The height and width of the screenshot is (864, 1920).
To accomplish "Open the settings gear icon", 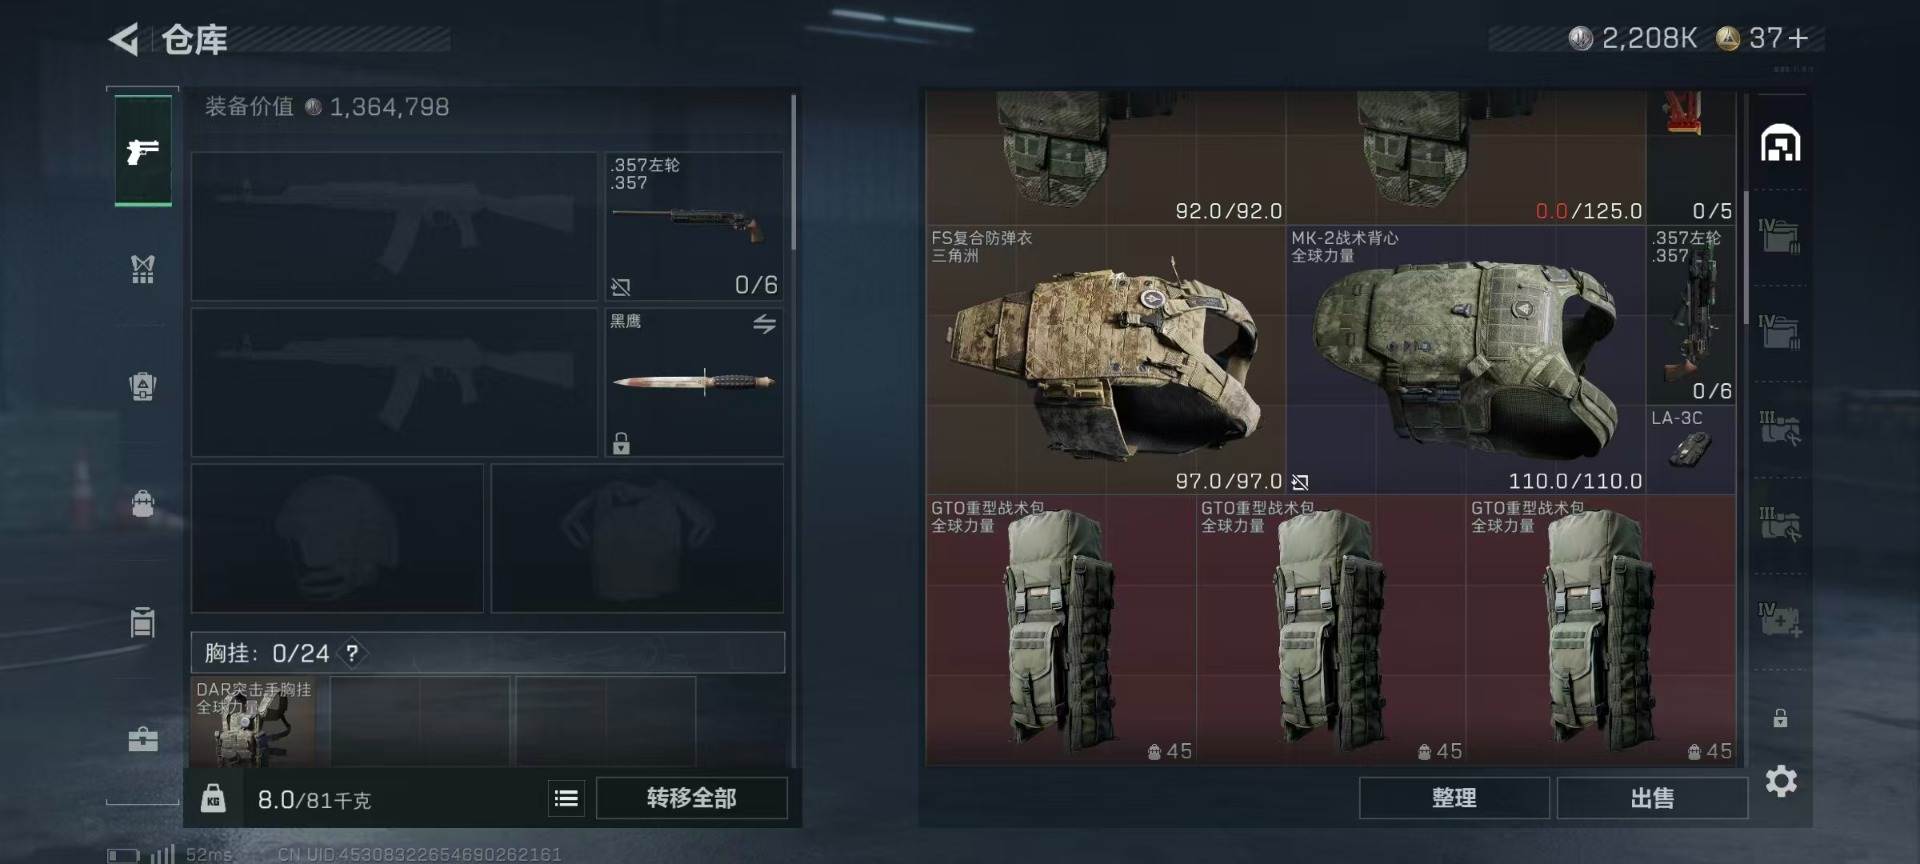I will coord(1781,781).
